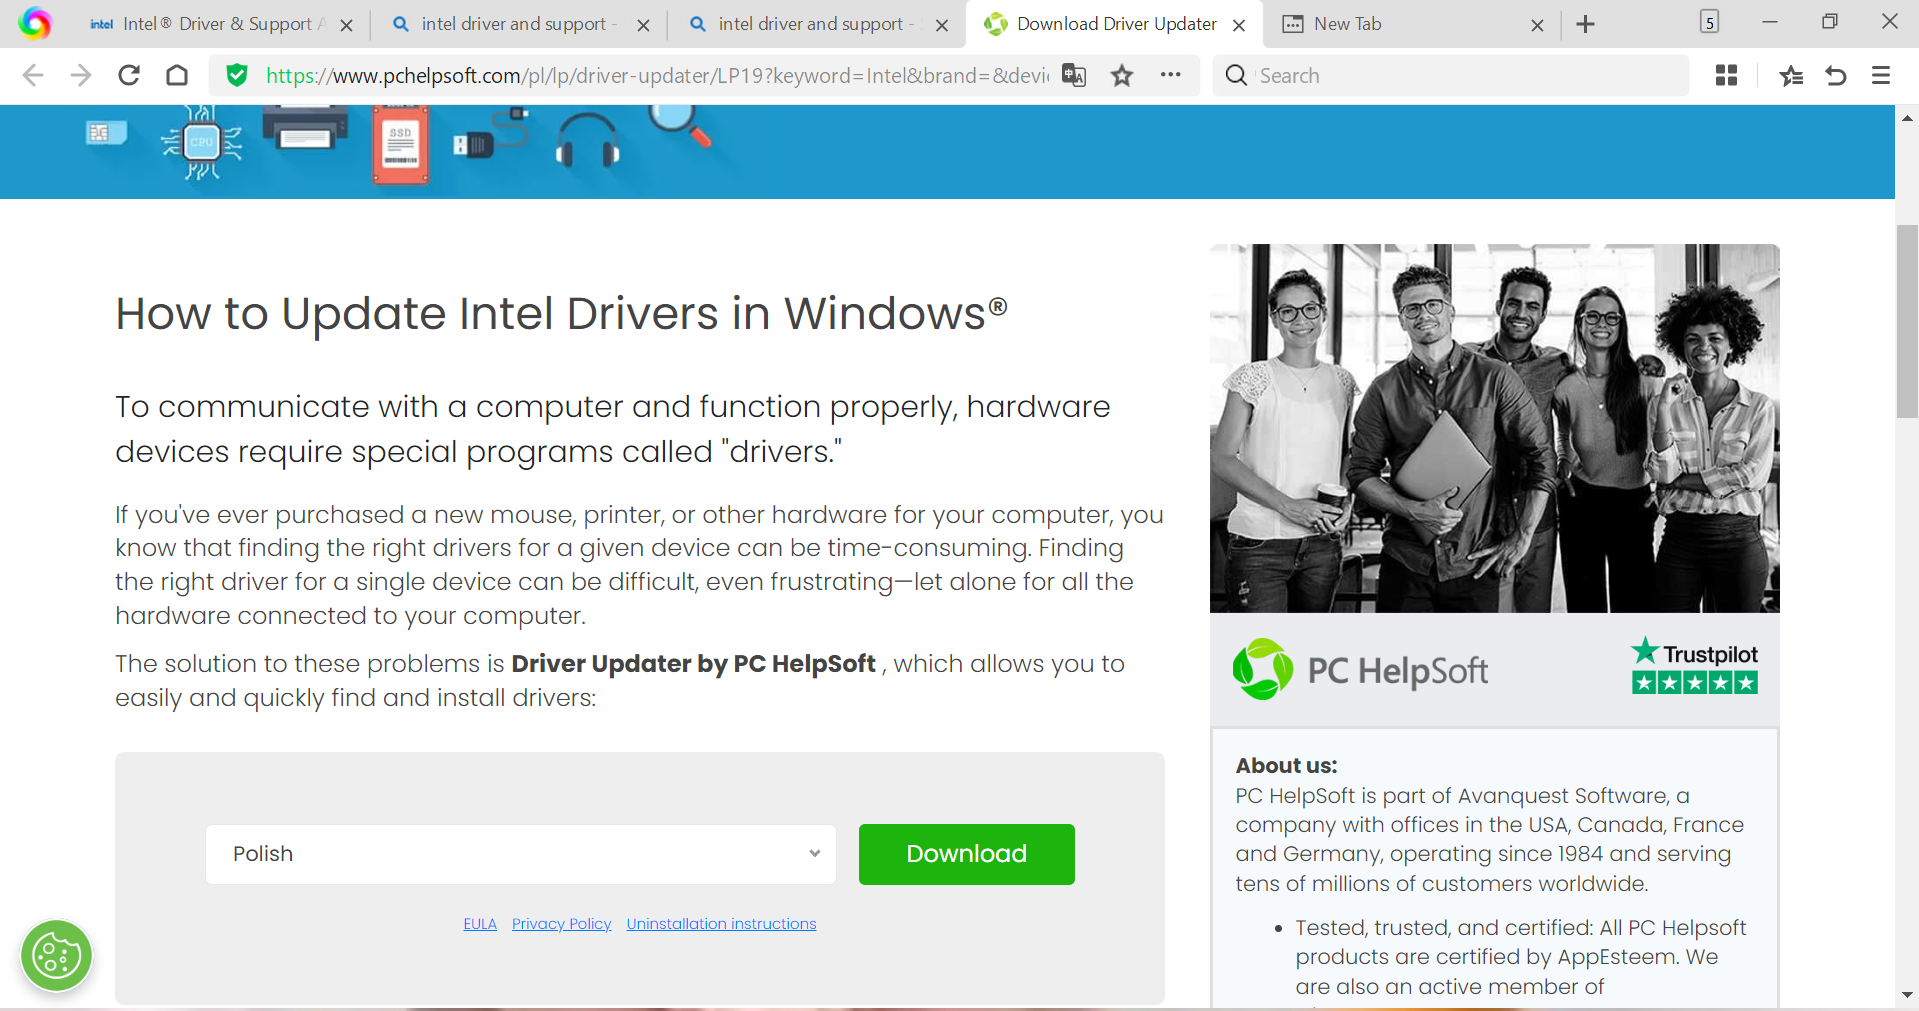Select the Download Driver Updater tab
Viewport: 1919px width, 1011px height.
[x=1114, y=24]
